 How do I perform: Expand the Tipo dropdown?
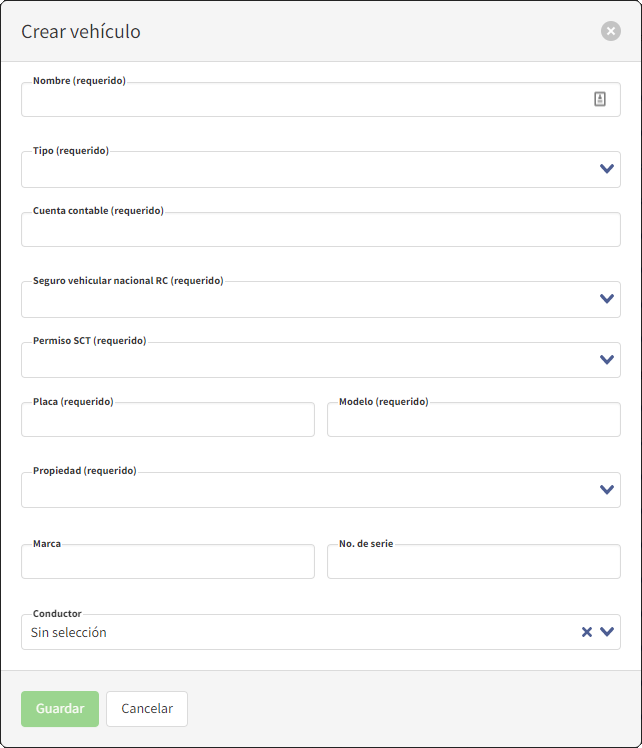click(x=606, y=169)
